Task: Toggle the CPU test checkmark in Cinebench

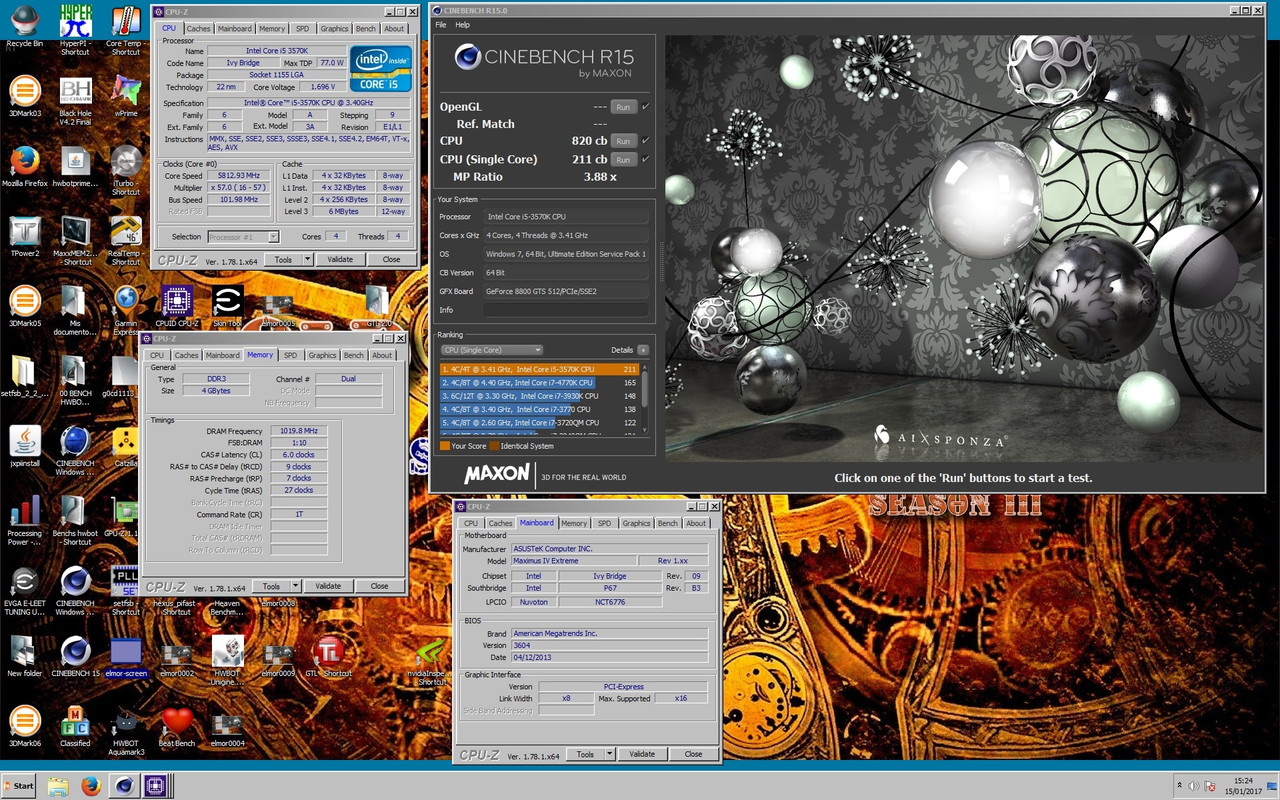Action: click(x=645, y=141)
